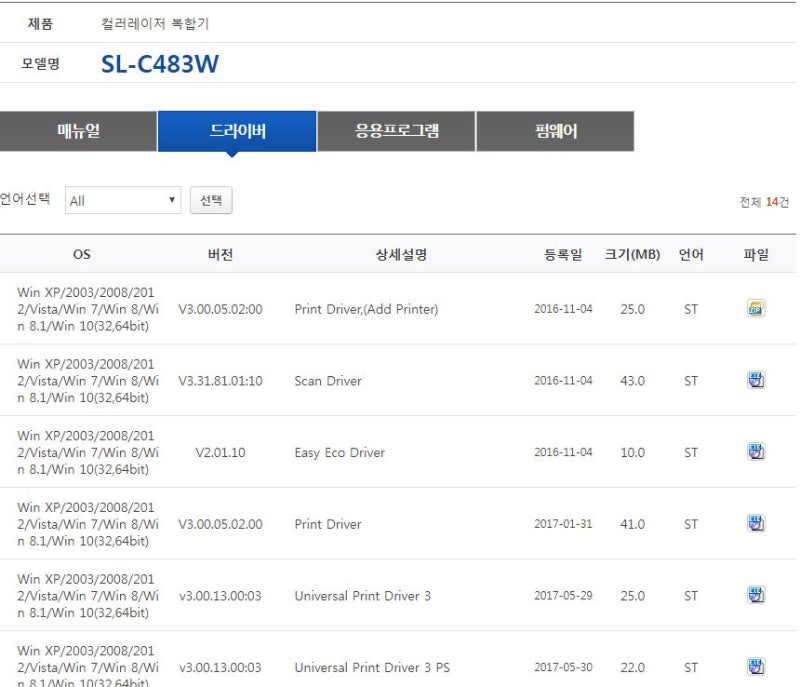The width and height of the screenshot is (800, 687).
Task: Open the 응용프로그램 tab
Action: coord(398,130)
